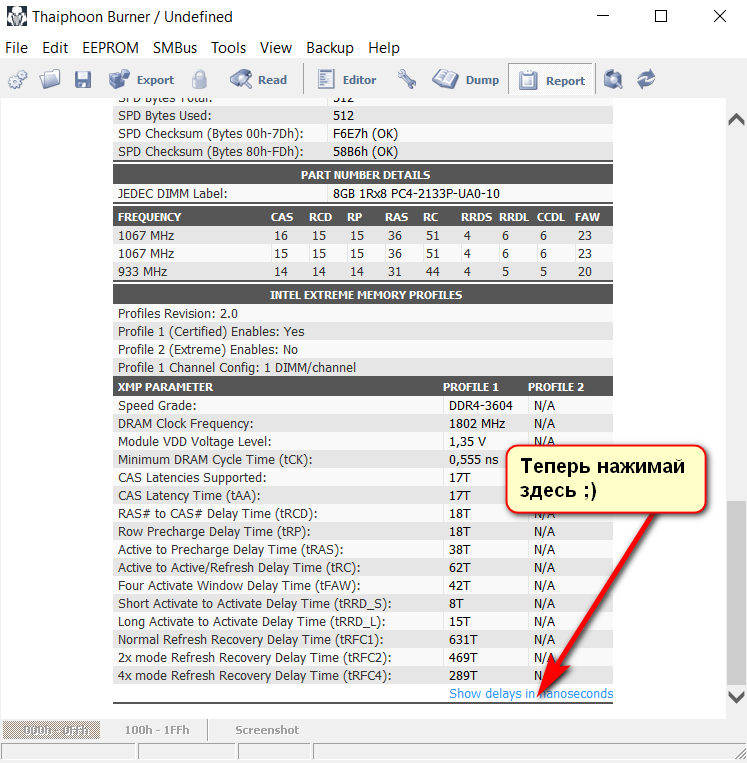Open the Edit menu

coord(55,48)
